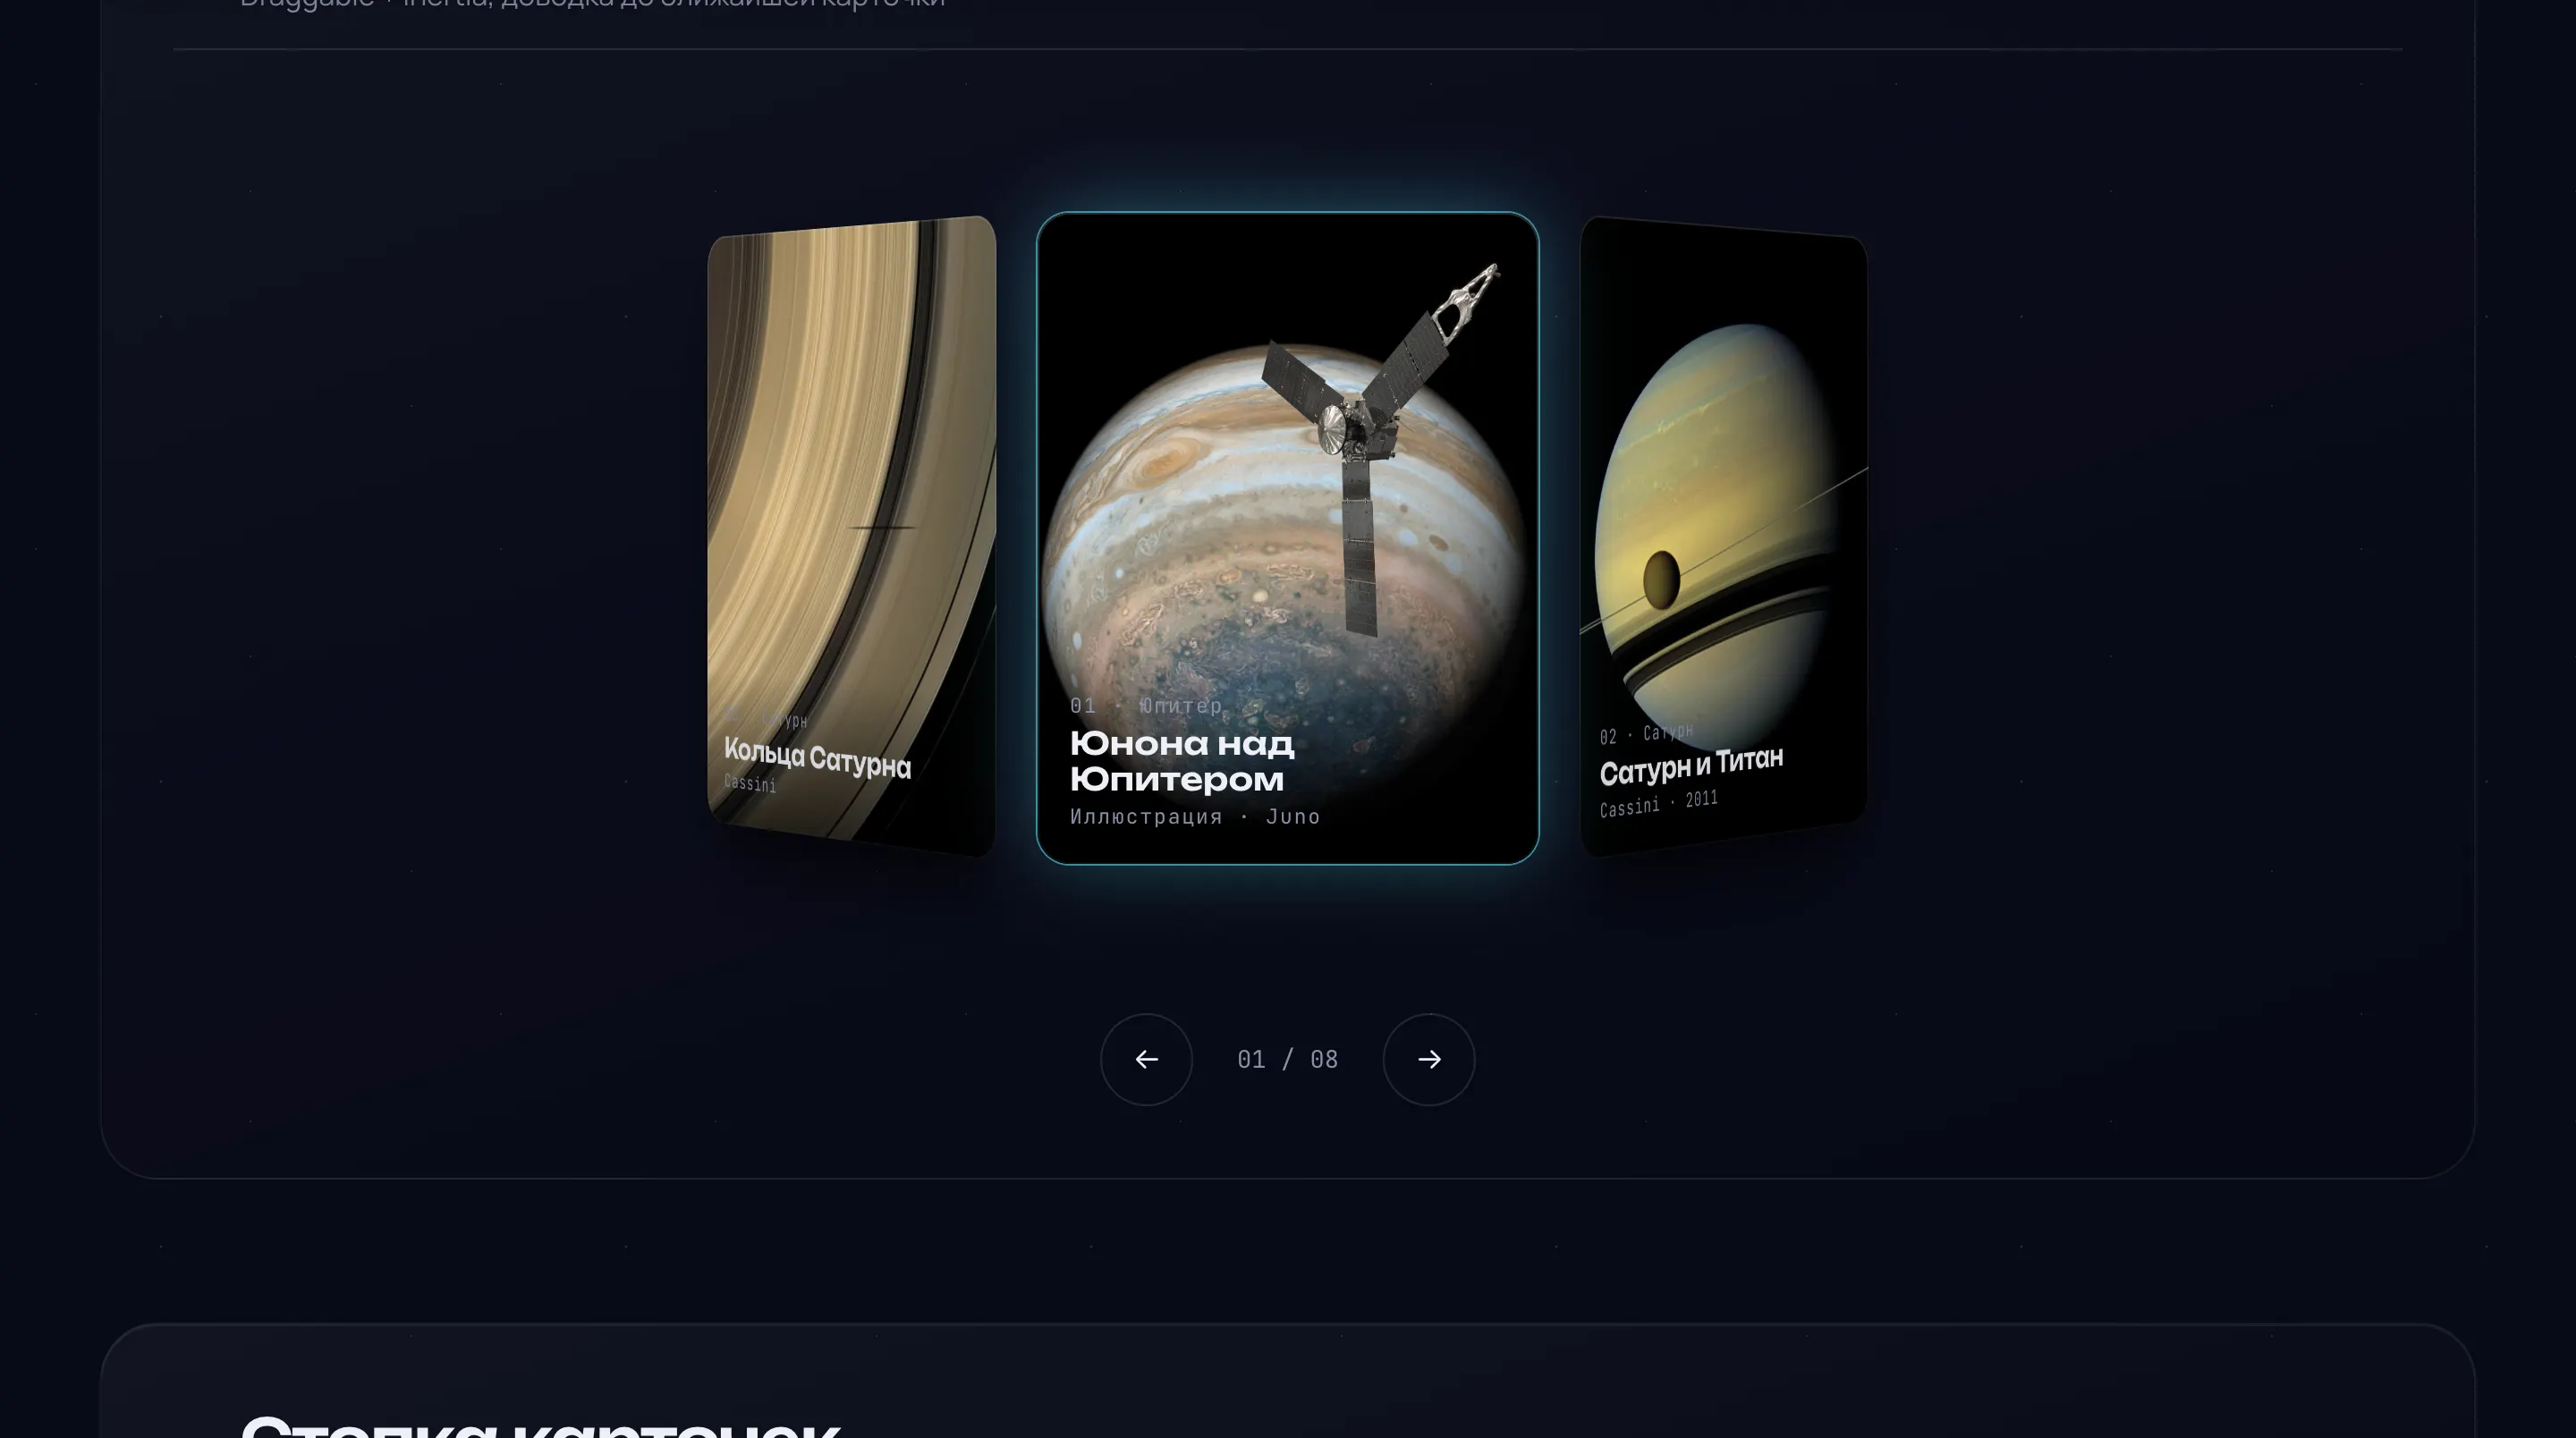Click the previous slide arrow button

point(1146,1059)
